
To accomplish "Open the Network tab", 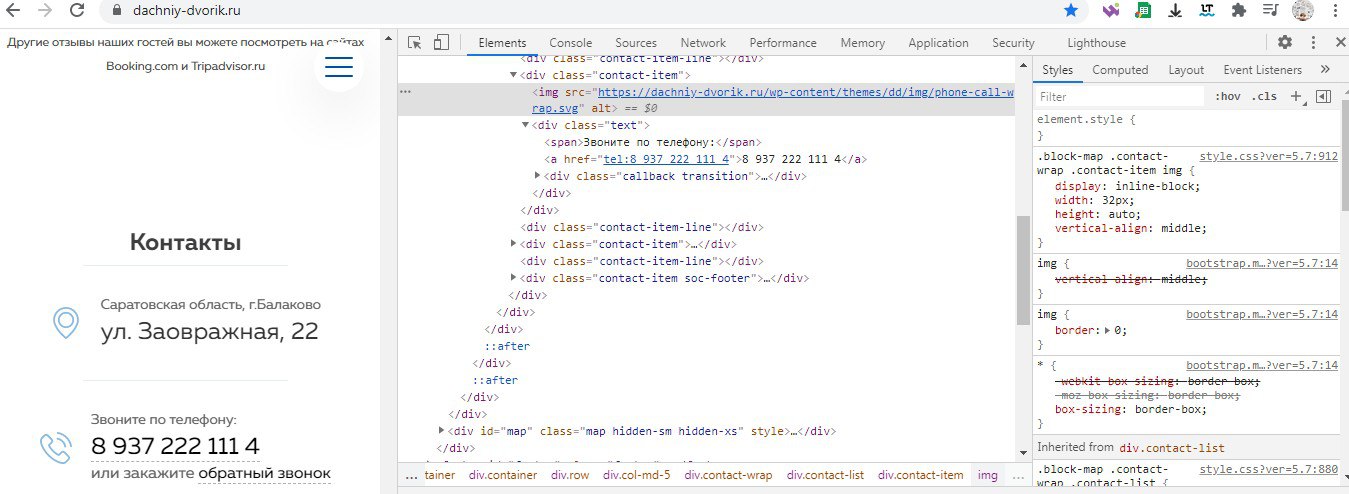I will pos(703,43).
